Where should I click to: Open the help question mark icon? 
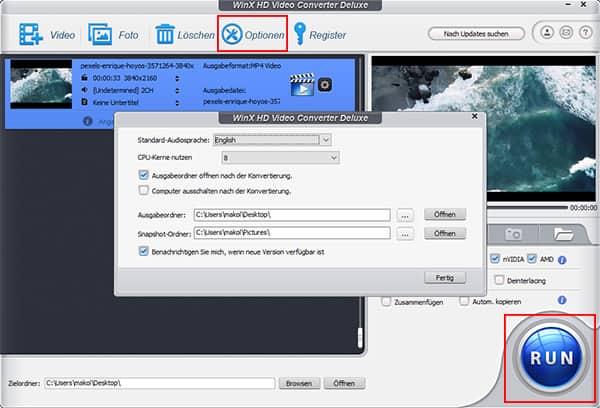(x=585, y=32)
